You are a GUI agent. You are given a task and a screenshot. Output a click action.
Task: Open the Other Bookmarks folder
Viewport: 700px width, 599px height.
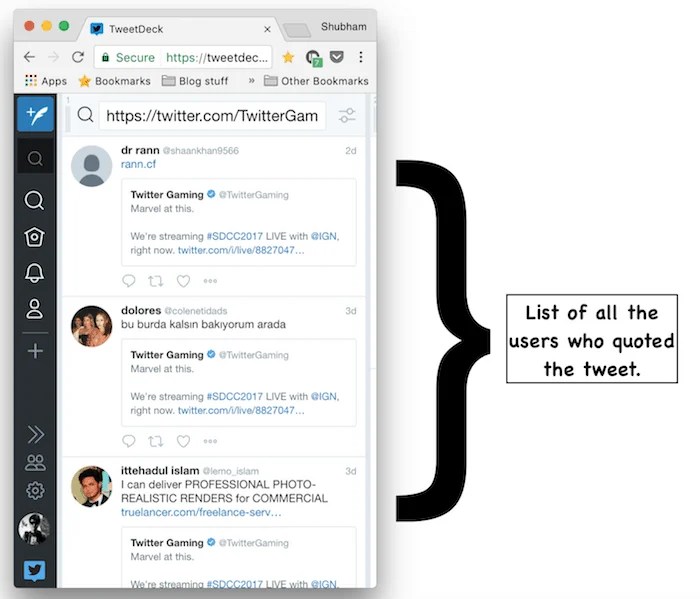click(316, 81)
